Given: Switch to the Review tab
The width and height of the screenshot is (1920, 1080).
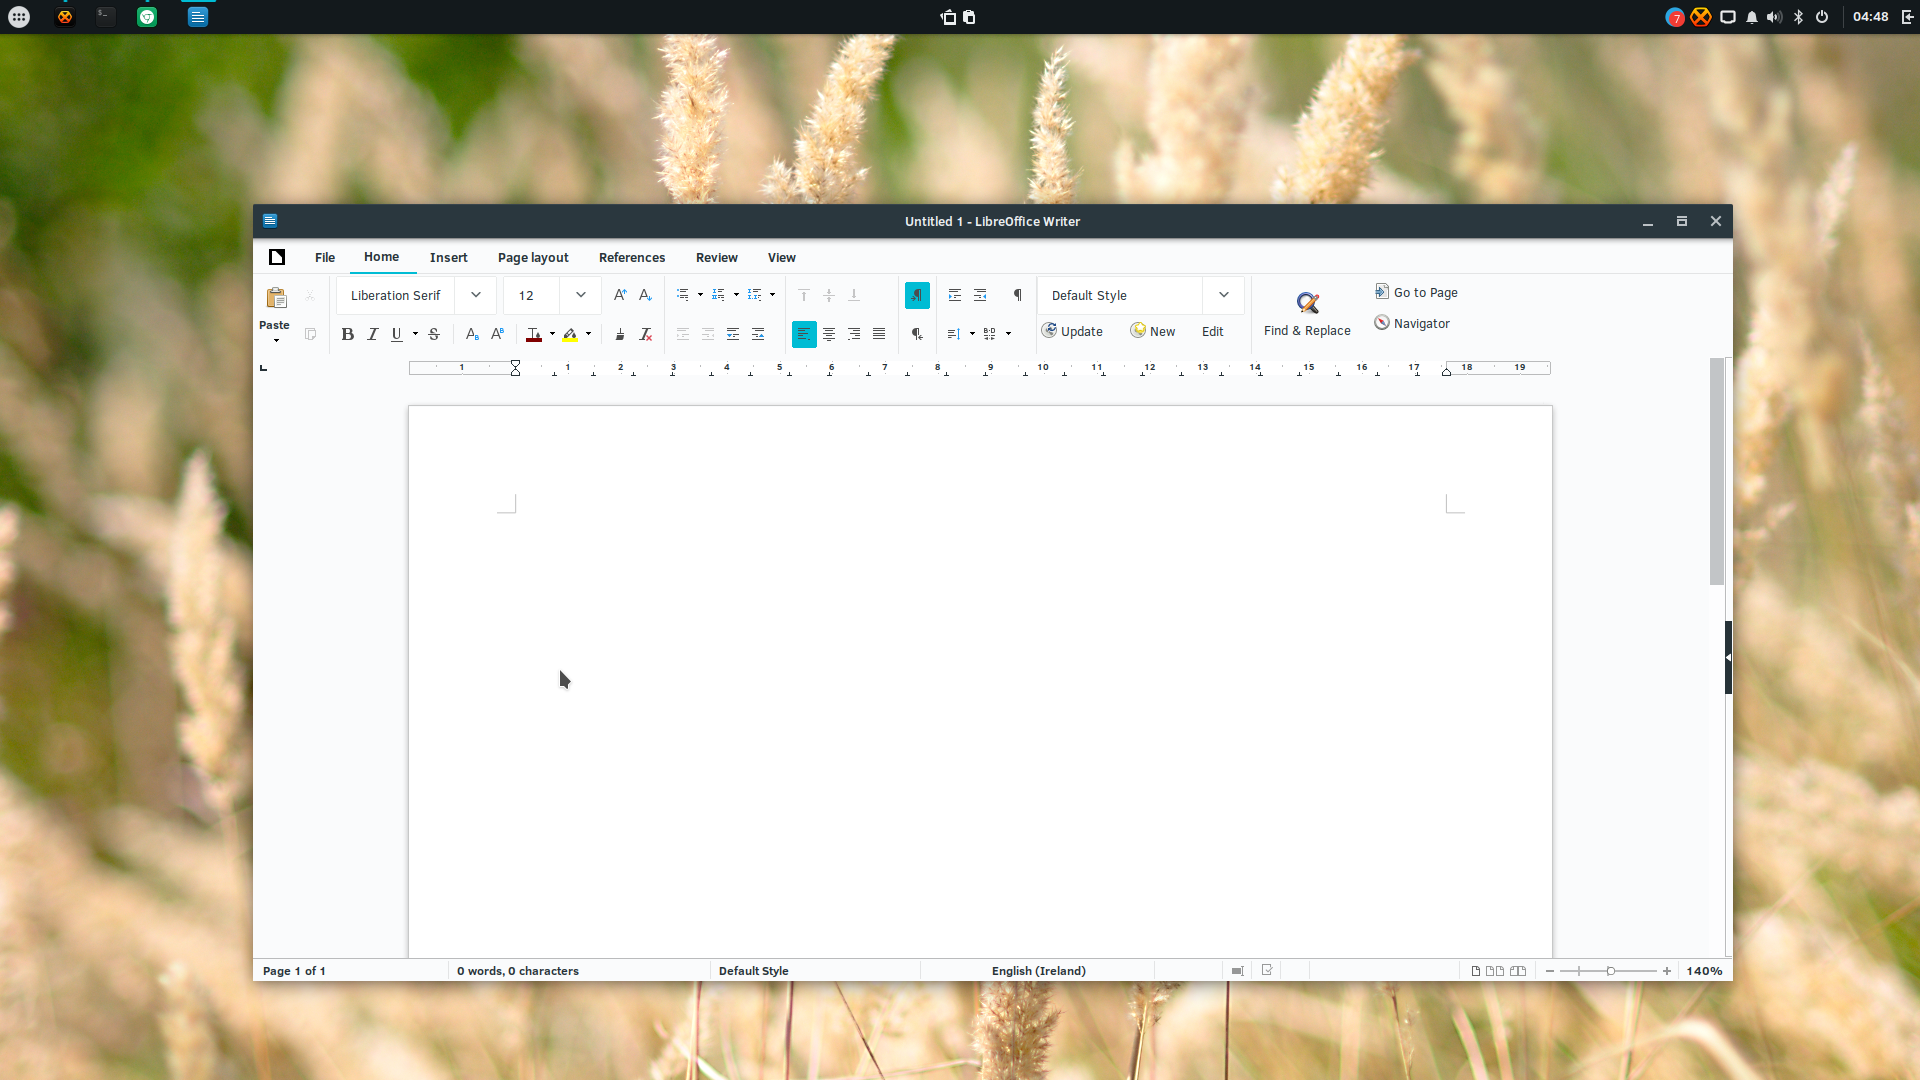Looking at the screenshot, I should (717, 257).
